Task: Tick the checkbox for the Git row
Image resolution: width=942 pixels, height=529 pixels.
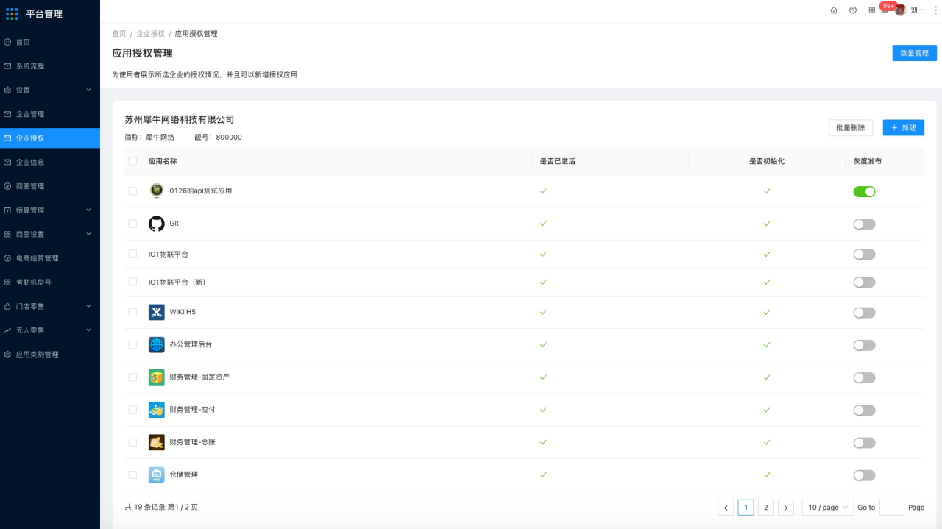Action: click(133, 223)
